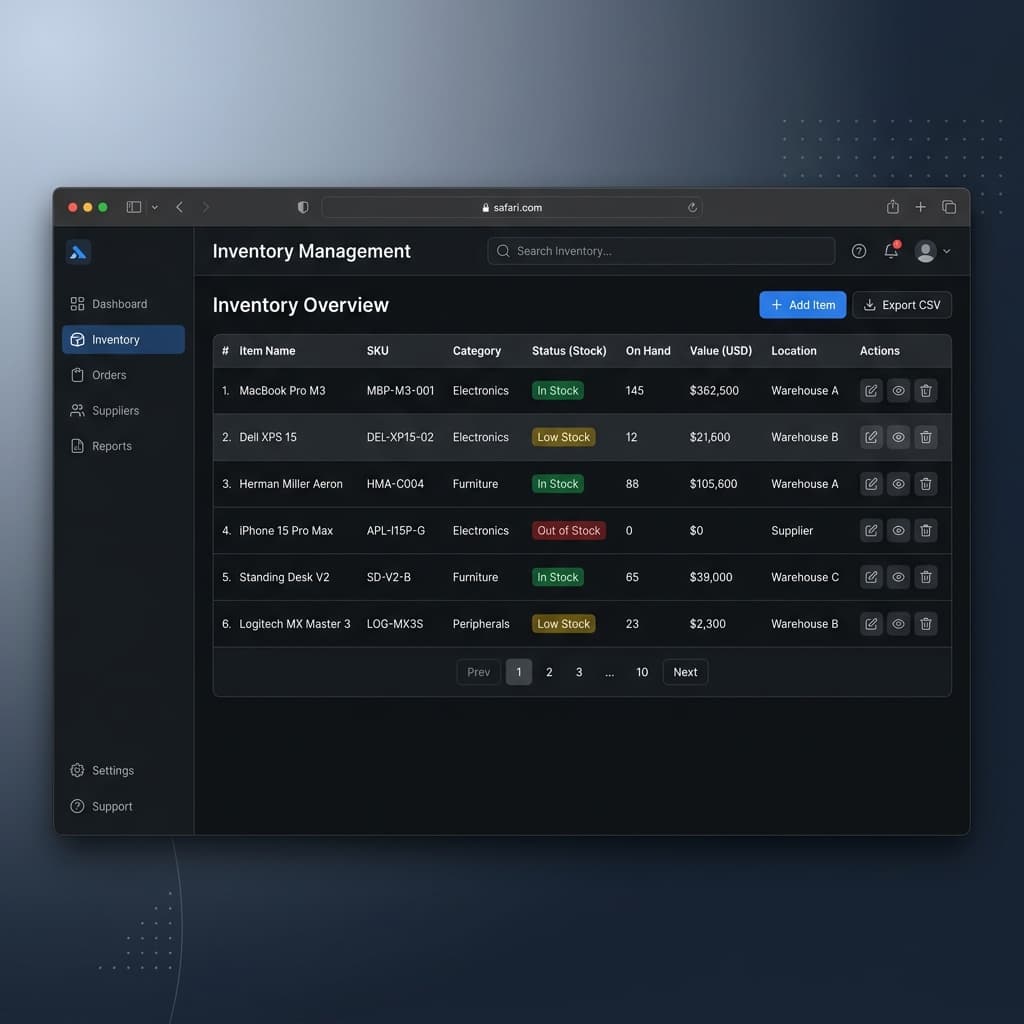The height and width of the screenshot is (1024, 1024).
Task: Go to page 1
Action: (x=519, y=672)
